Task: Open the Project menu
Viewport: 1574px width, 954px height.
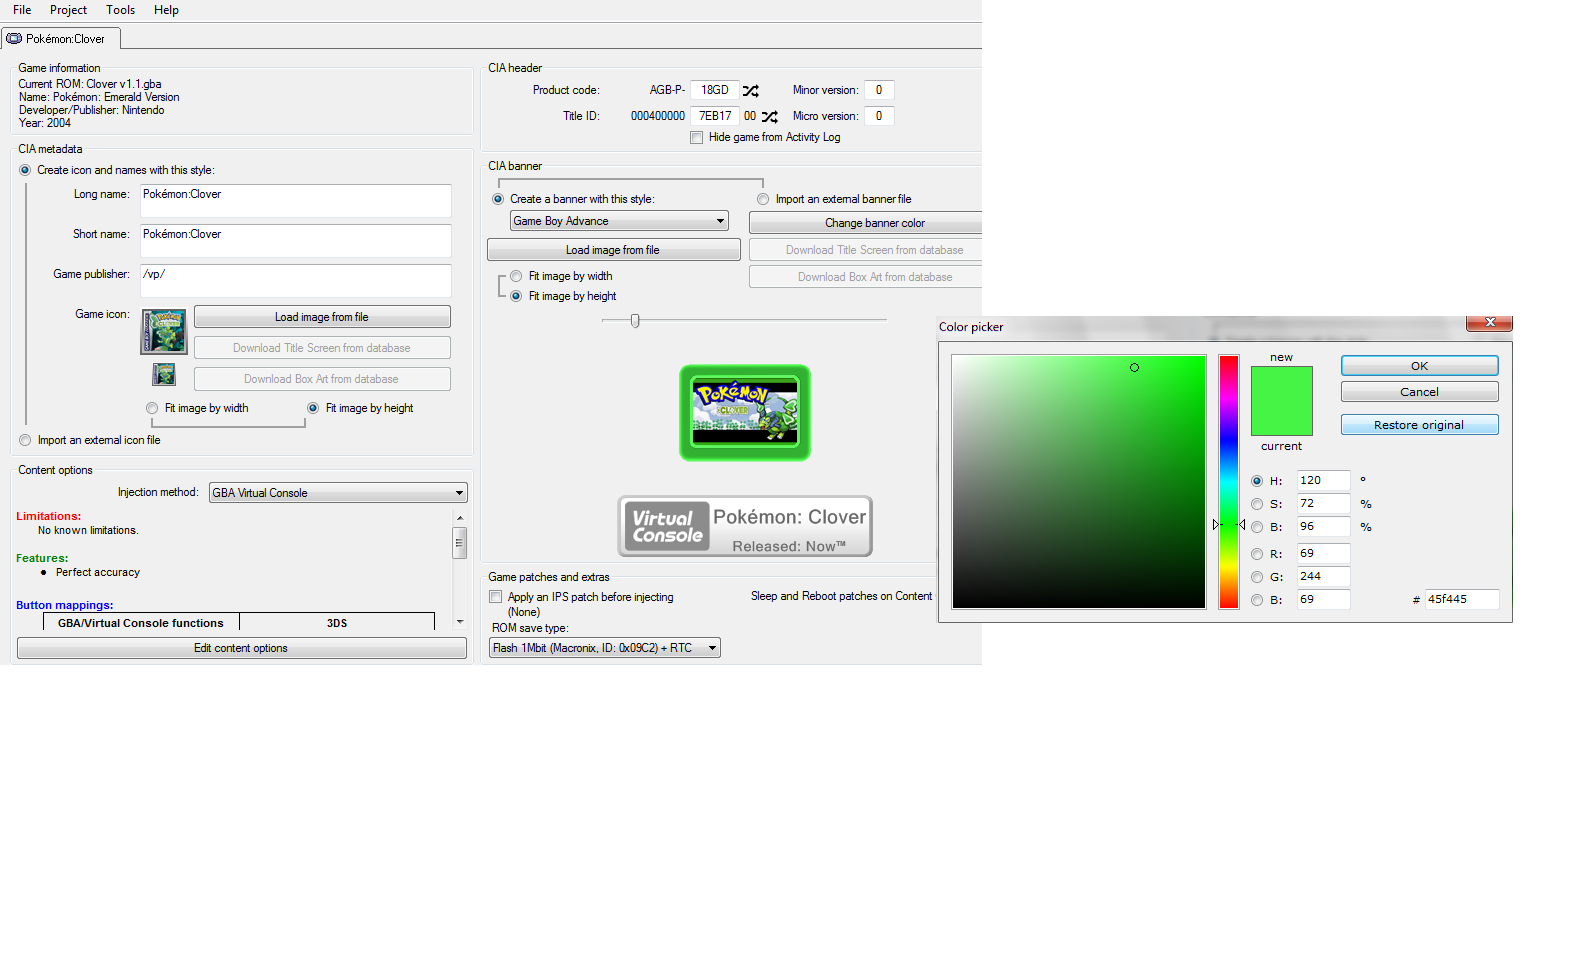Action: [x=68, y=10]
